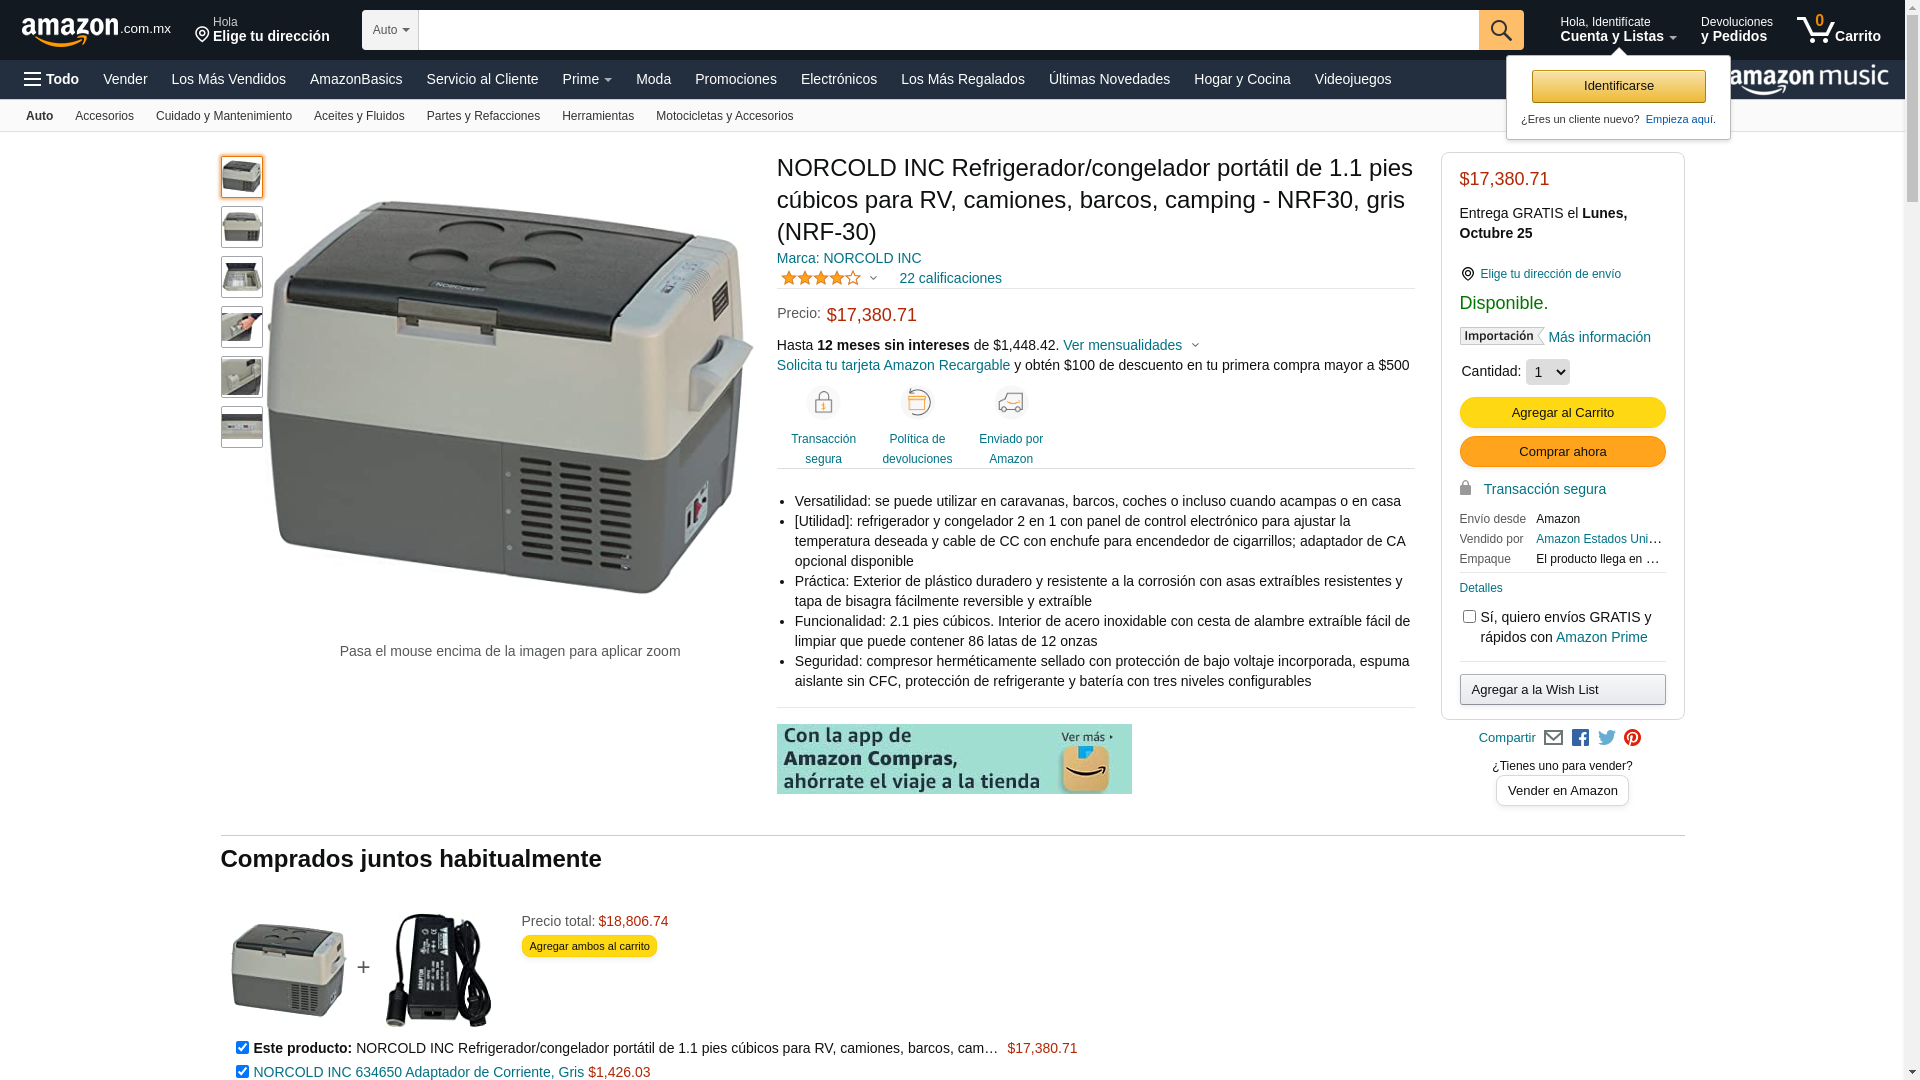Share the product via Pinterest icon

point(1632,738)
